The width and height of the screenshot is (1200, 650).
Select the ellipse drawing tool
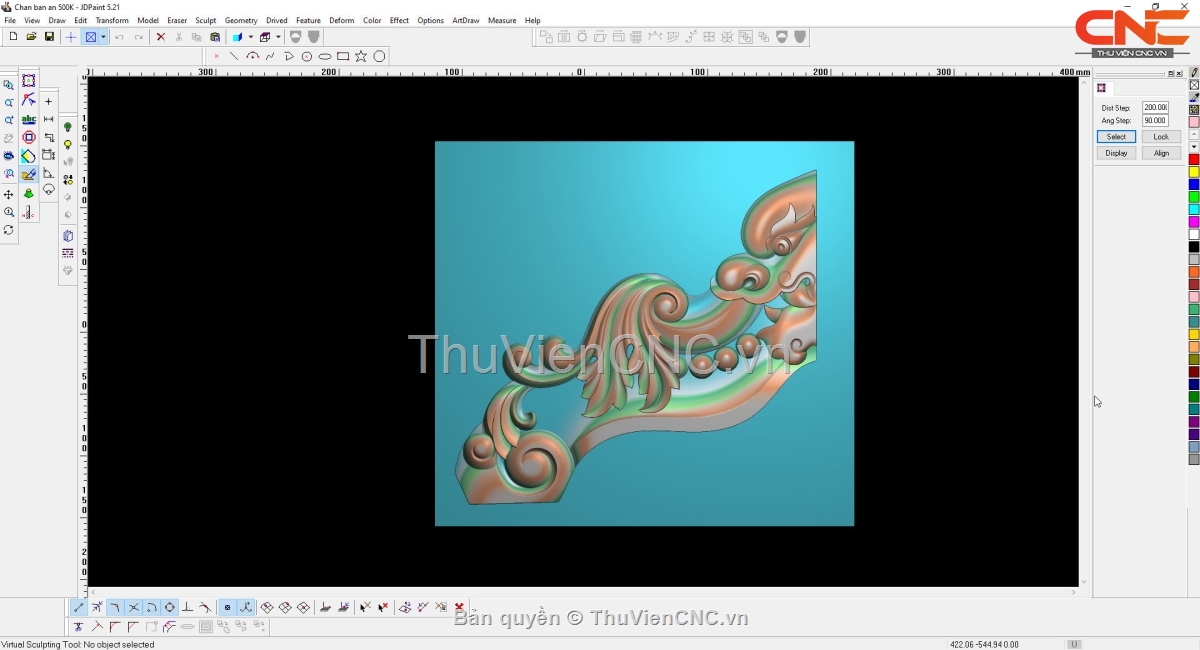[x=325, y=57]
